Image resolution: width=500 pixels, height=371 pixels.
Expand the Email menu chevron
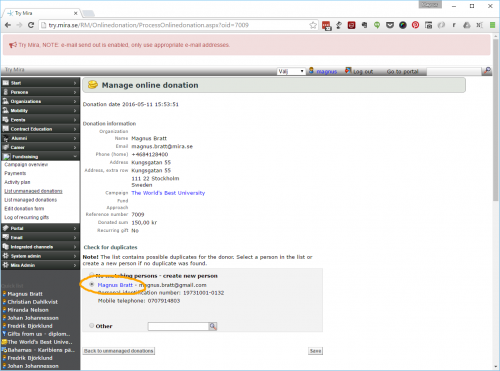pos(75,237)
